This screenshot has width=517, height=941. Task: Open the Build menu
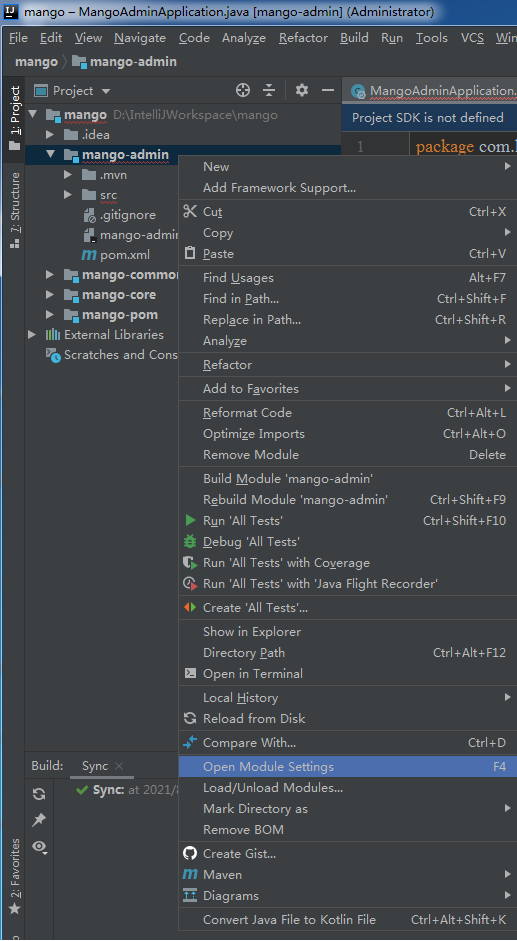tap(354, 38)
